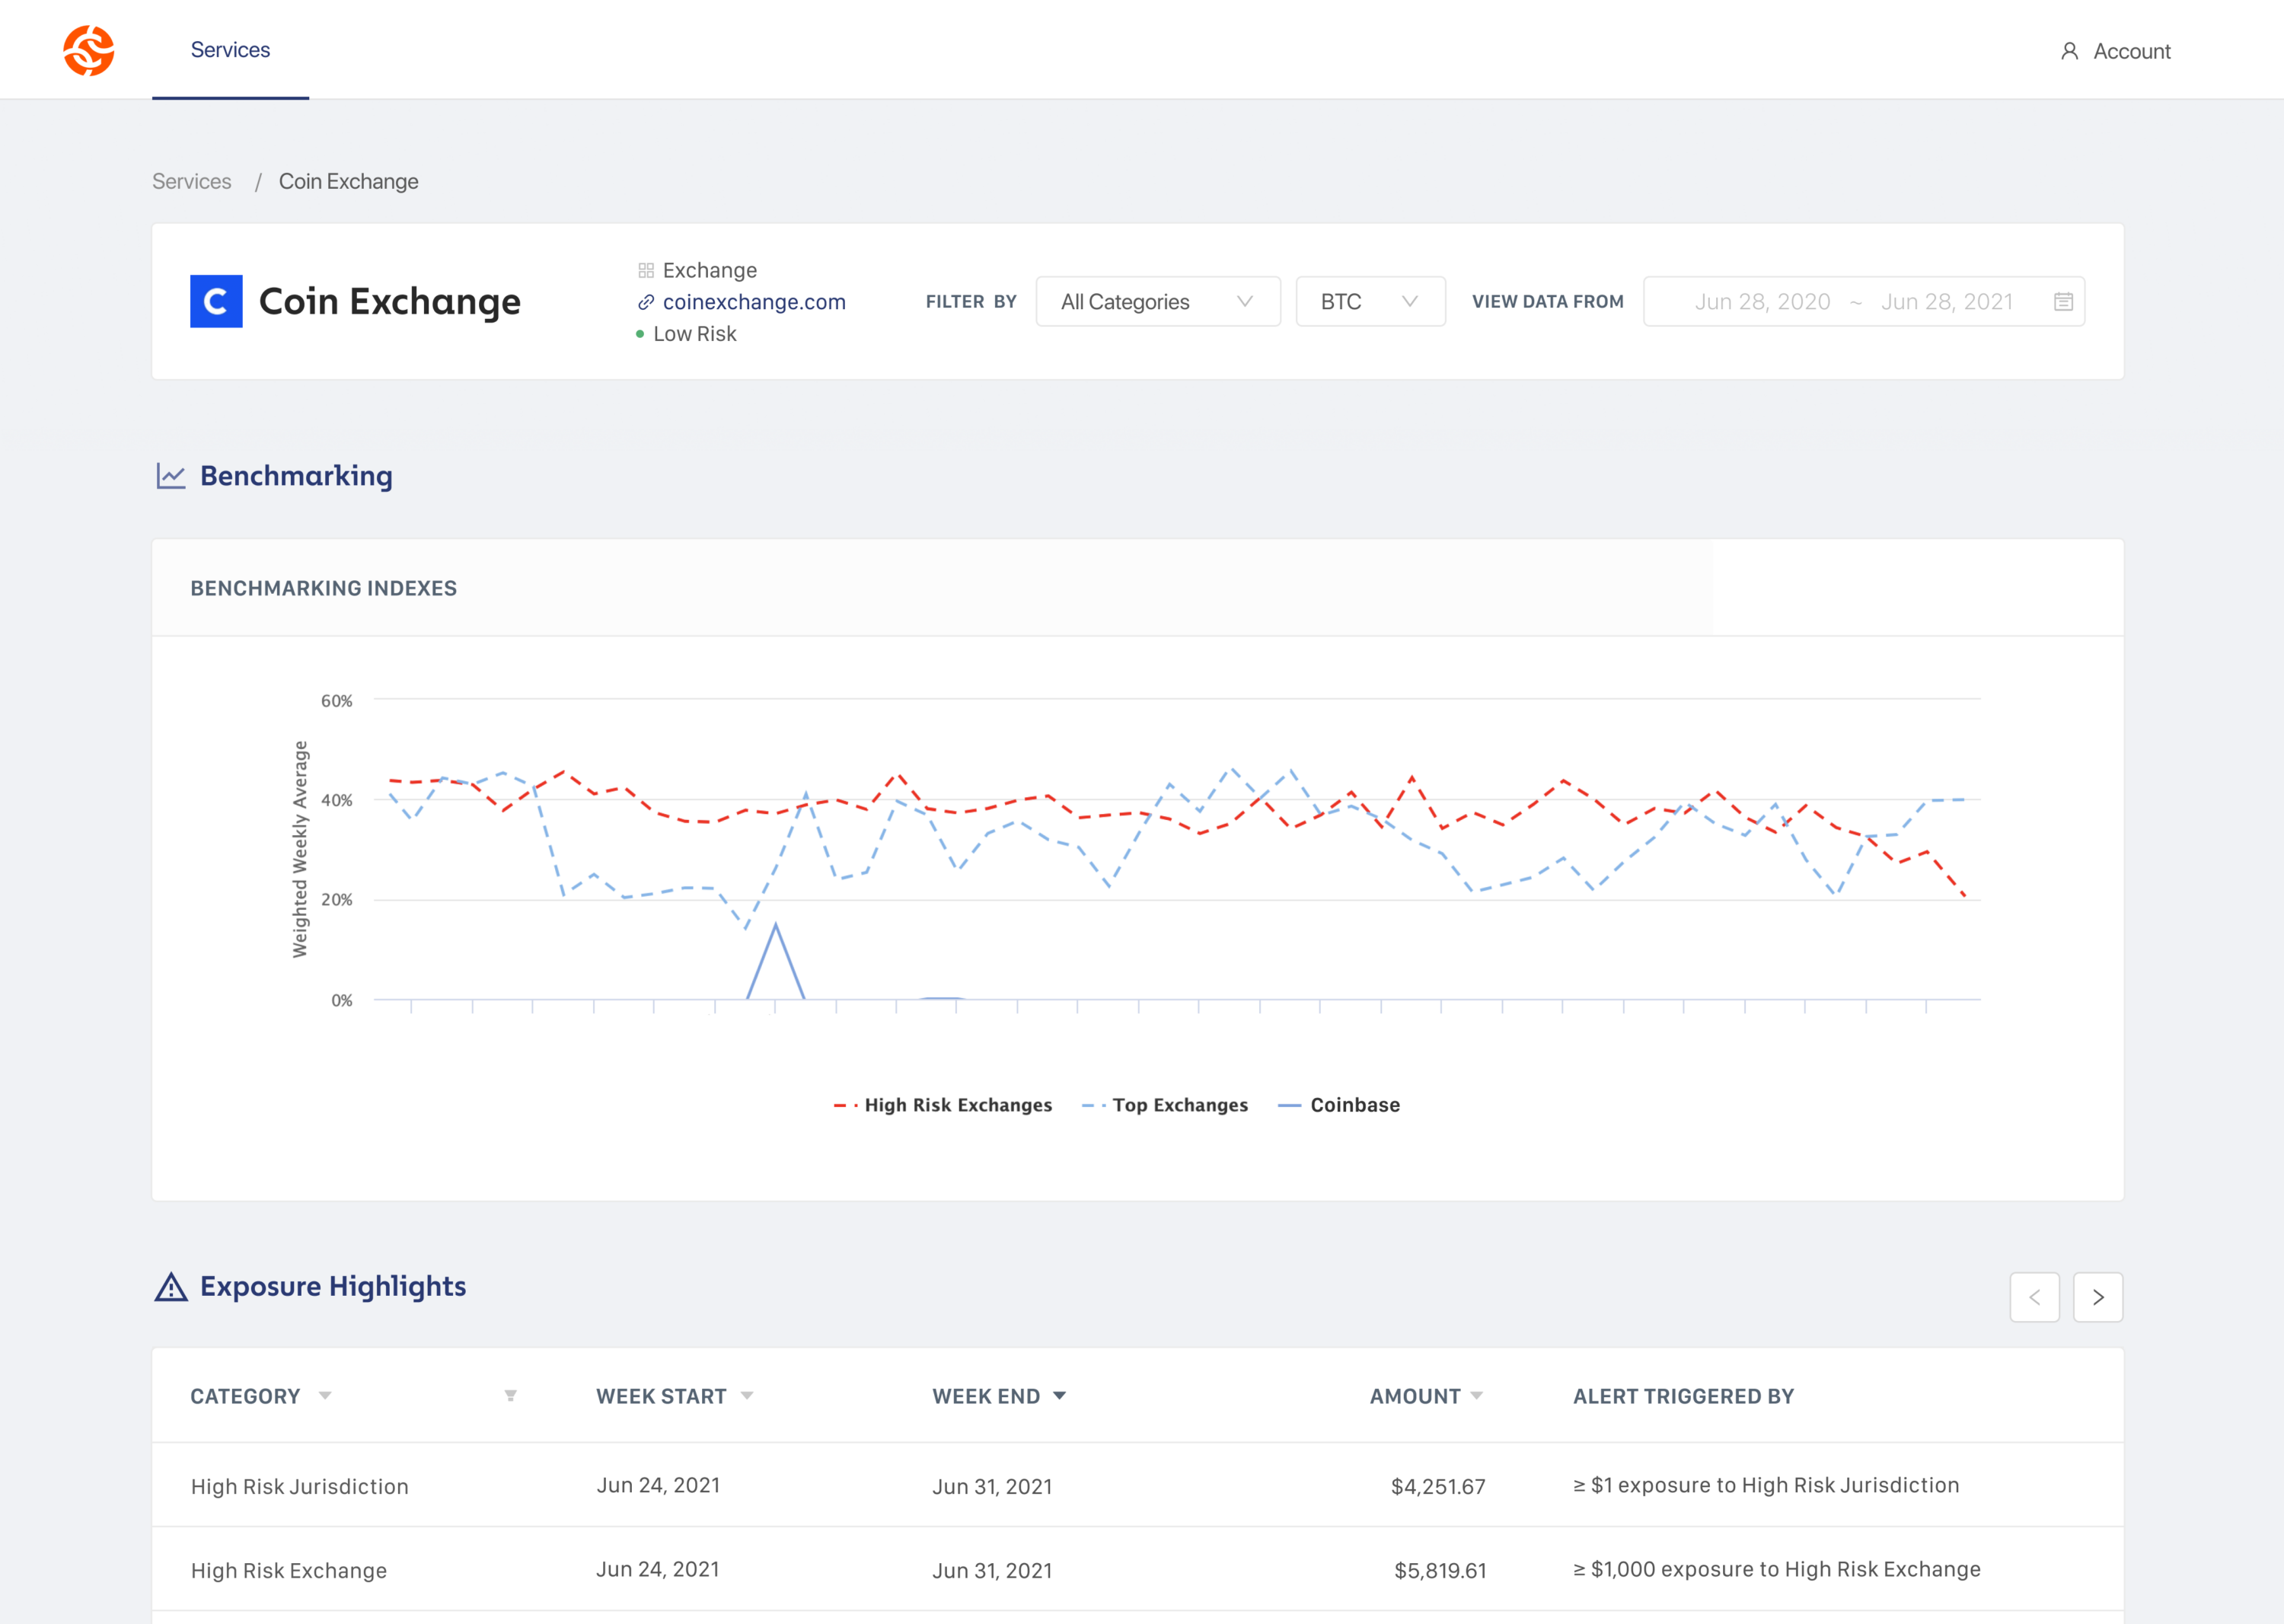
Task: Open the Services tab in header
Action: (x=230, y=50)
